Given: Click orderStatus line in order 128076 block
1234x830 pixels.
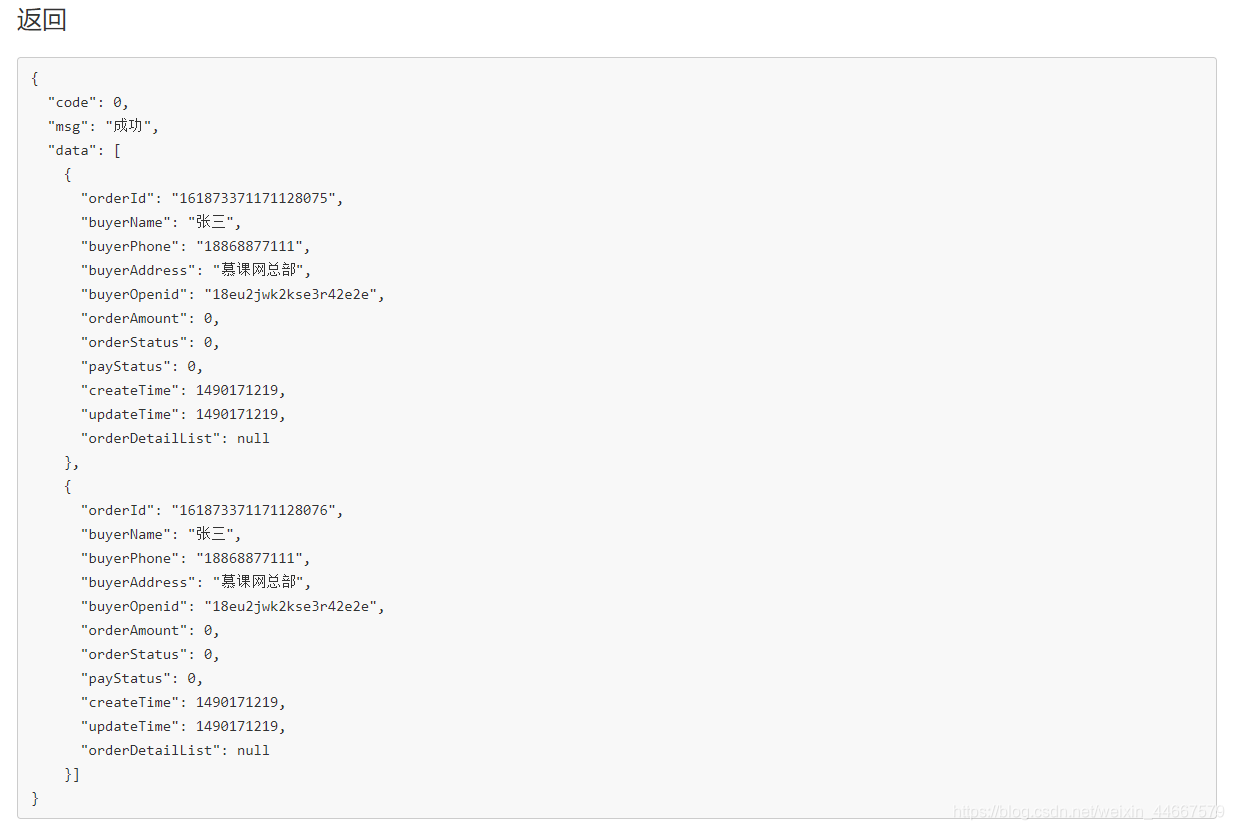Looking at the screenshot, I should point(150,654).
